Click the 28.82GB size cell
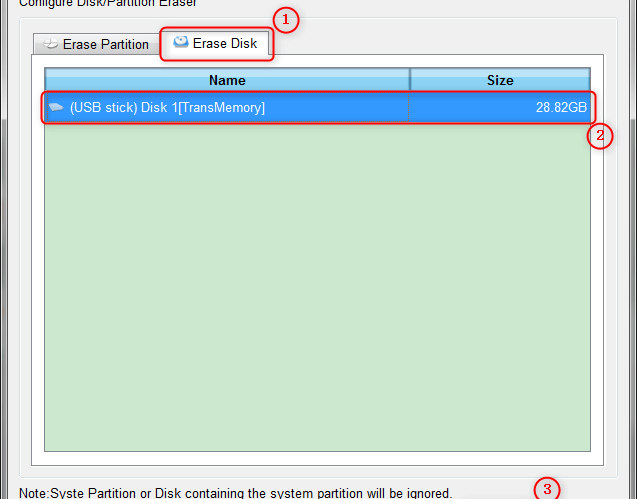This screenshot has height=499, width=637. point(500,107)
